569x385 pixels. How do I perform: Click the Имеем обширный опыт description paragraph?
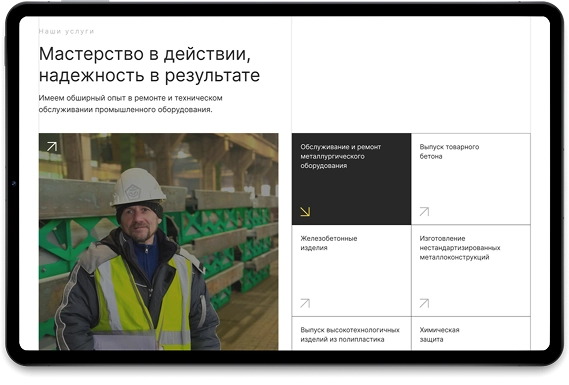coord(131,104)
